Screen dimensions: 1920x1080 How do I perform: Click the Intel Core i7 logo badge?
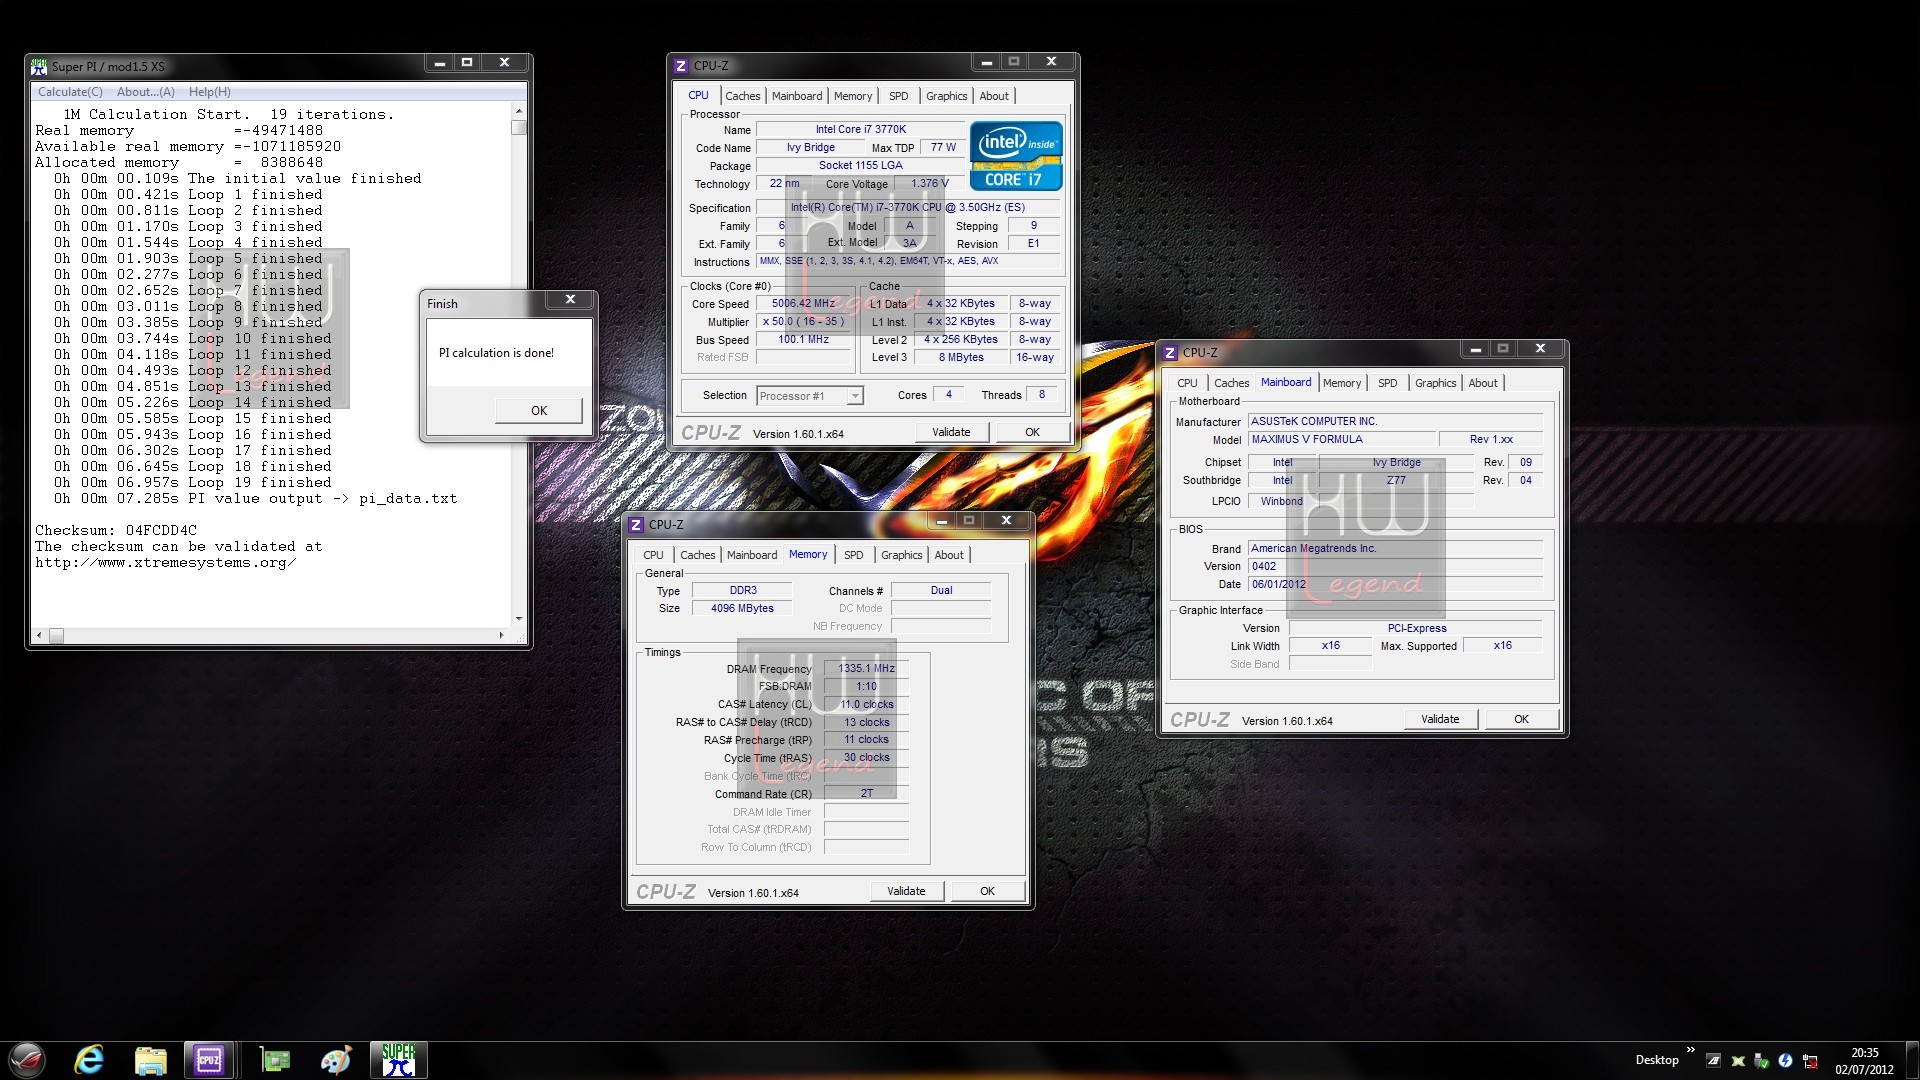click(1015, 156)
